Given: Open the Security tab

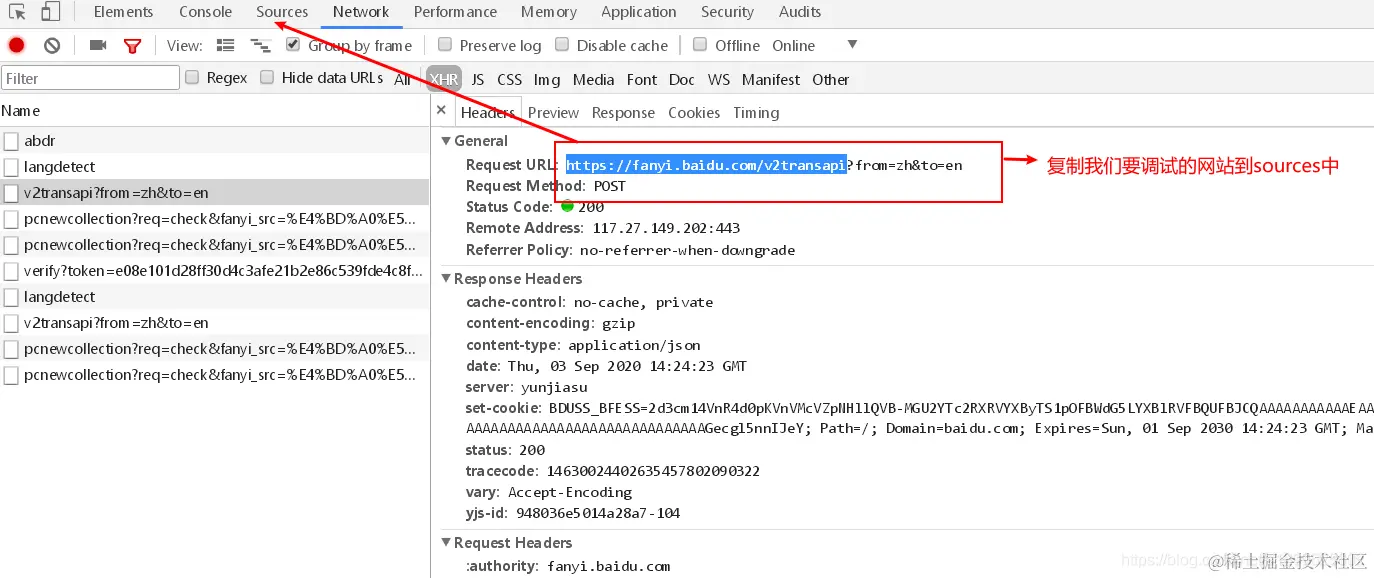Looking at the screenshot, I should click(727, 12).
